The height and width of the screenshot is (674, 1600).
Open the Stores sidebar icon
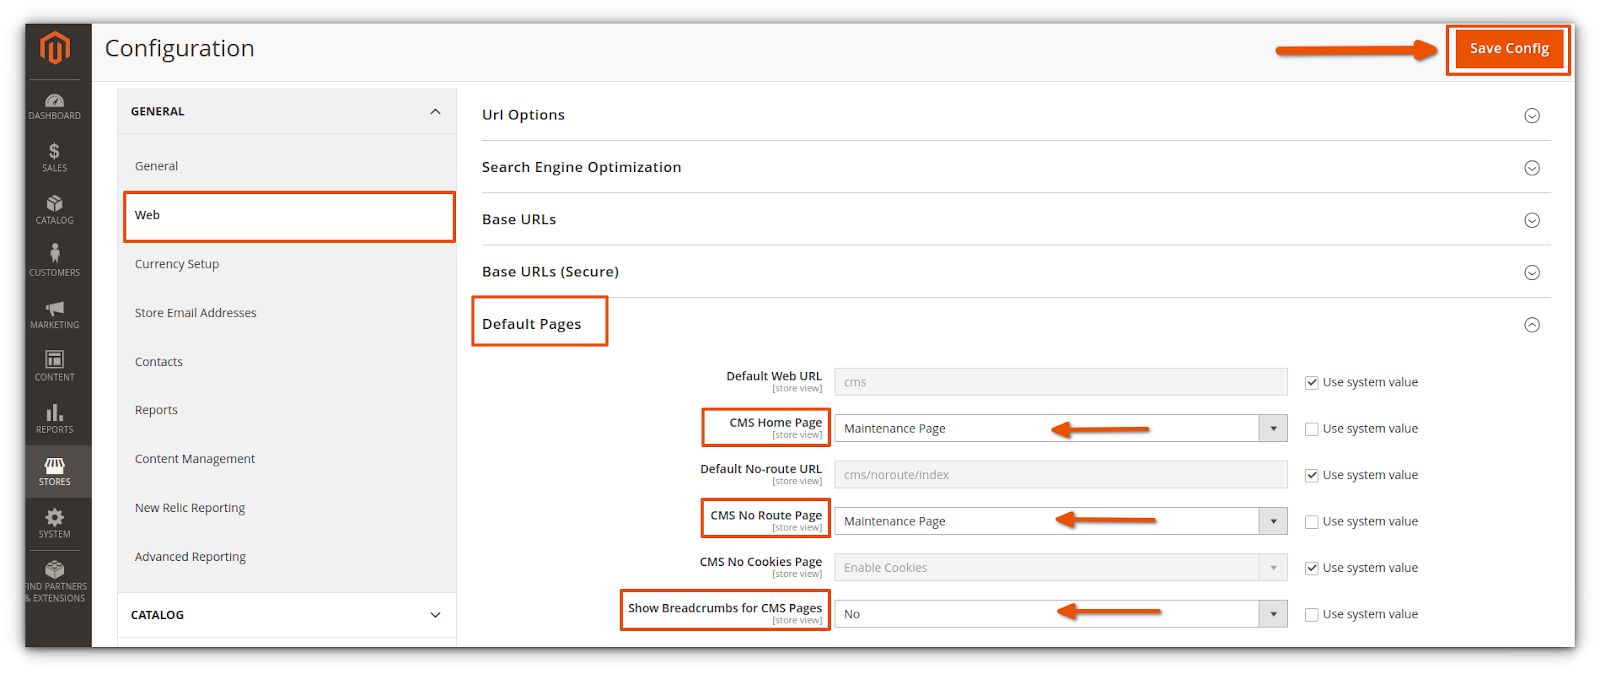point(55,472)
